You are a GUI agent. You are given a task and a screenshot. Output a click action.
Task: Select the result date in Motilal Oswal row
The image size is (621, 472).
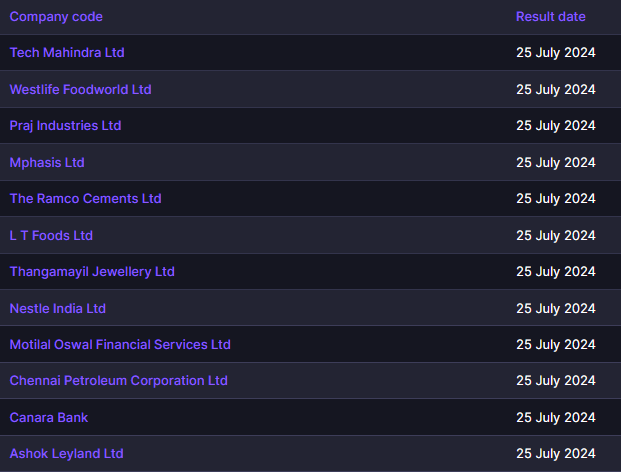click(556, 344)
